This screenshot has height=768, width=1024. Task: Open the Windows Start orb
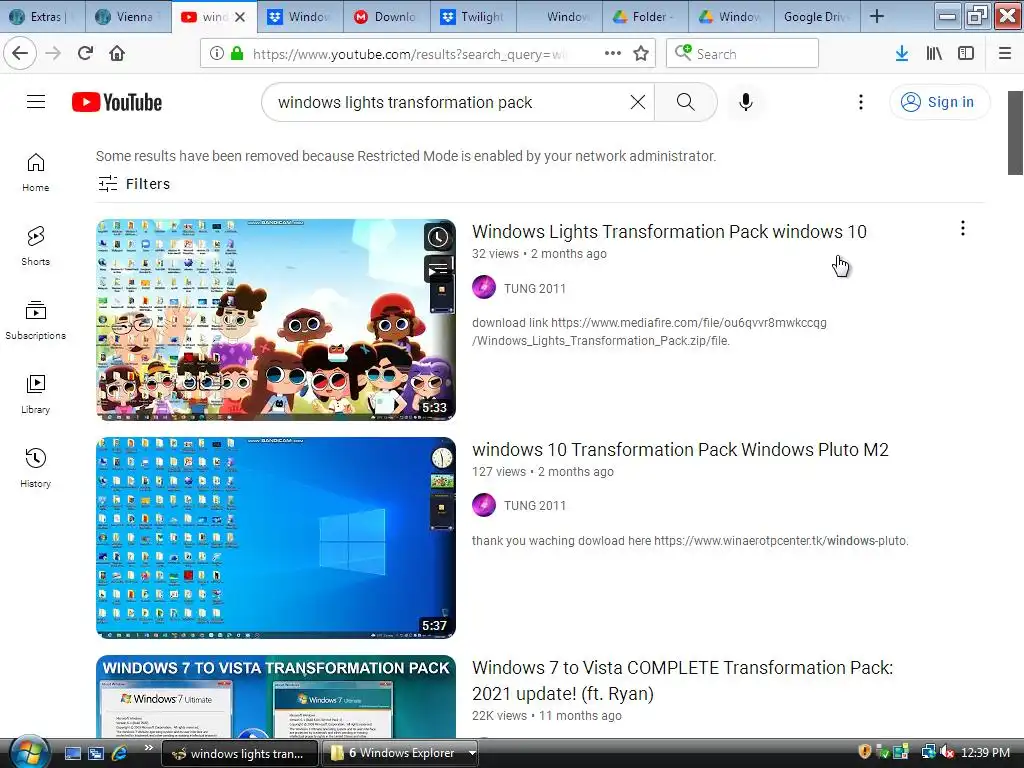tap(29, 752)
